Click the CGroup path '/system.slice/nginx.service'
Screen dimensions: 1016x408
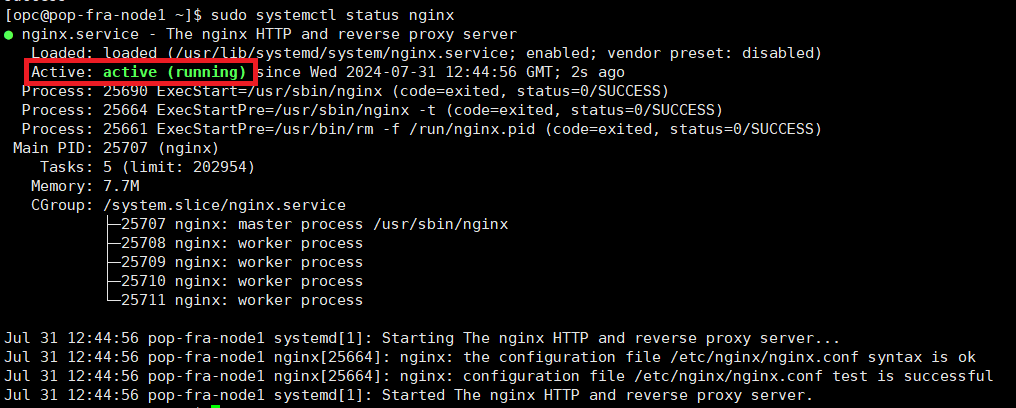(224, 205)
